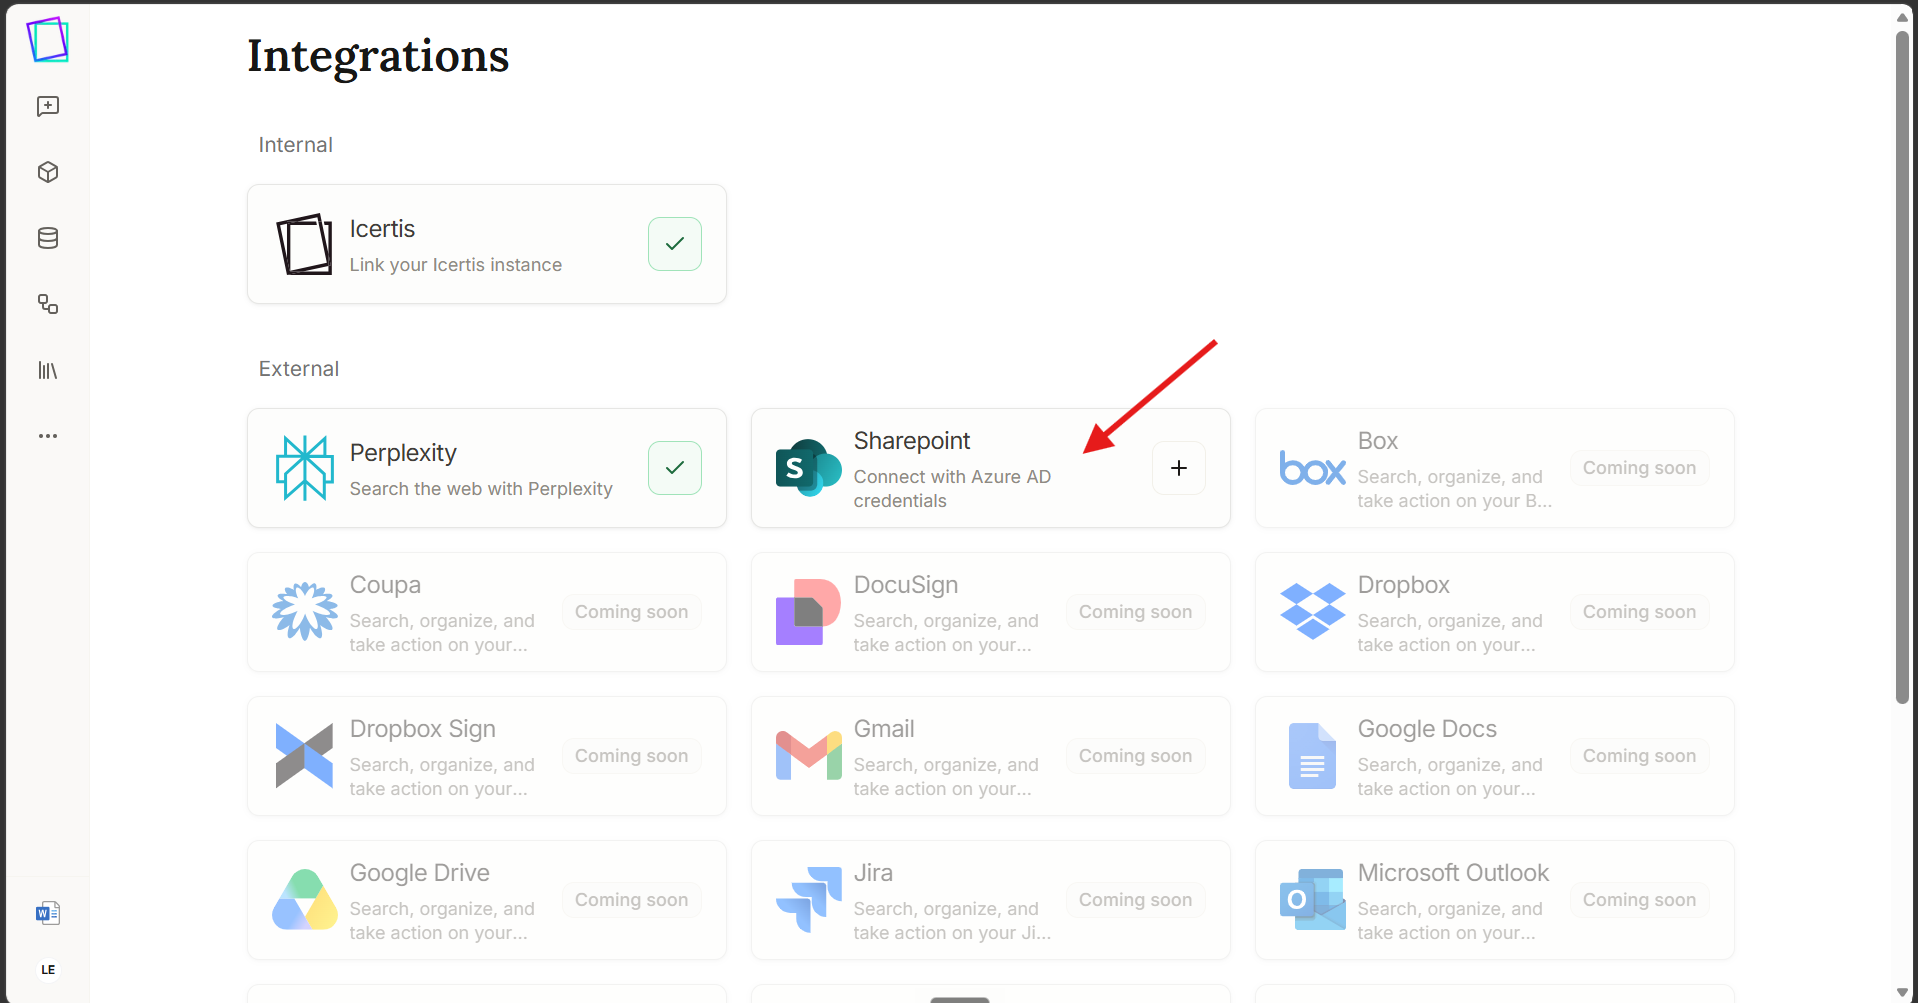Open the LE user avatar
The image size is (1918, 1003).
pyautogui.click(x=48, y=970)
